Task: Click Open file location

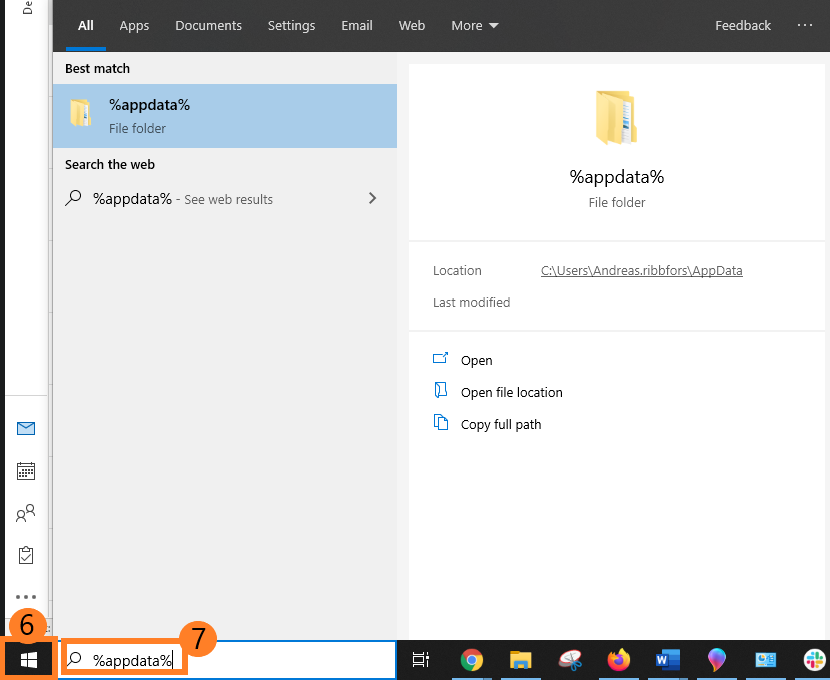Action: click(x=511, y=392)
